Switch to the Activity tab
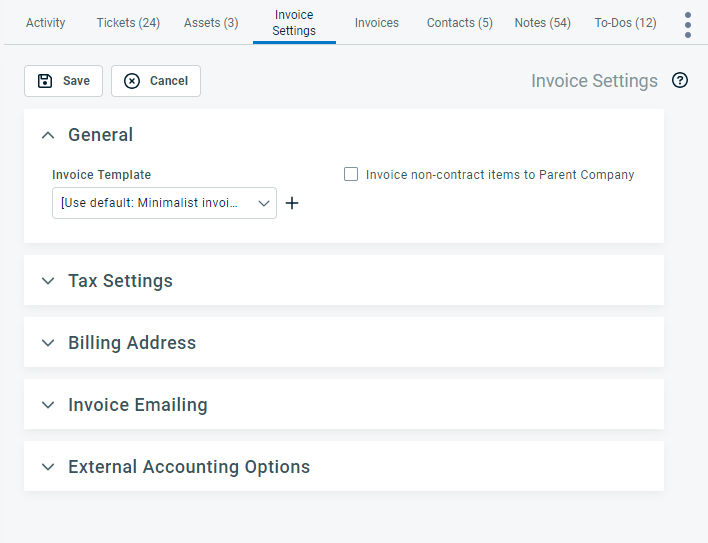The width and height of the screenshot is (708, 543). (46, 23)
